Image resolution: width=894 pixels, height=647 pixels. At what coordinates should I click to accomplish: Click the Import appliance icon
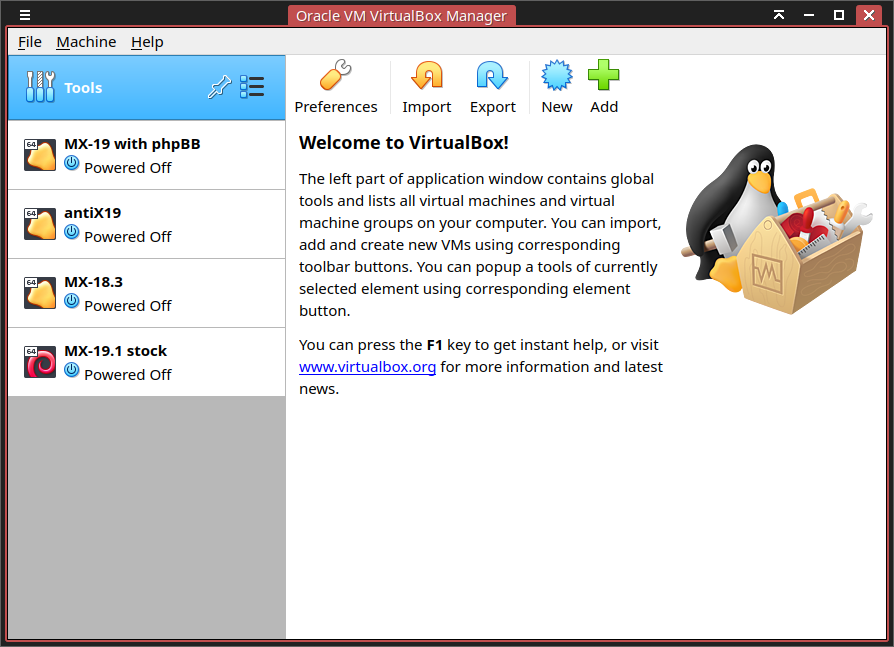coord(426,75)
